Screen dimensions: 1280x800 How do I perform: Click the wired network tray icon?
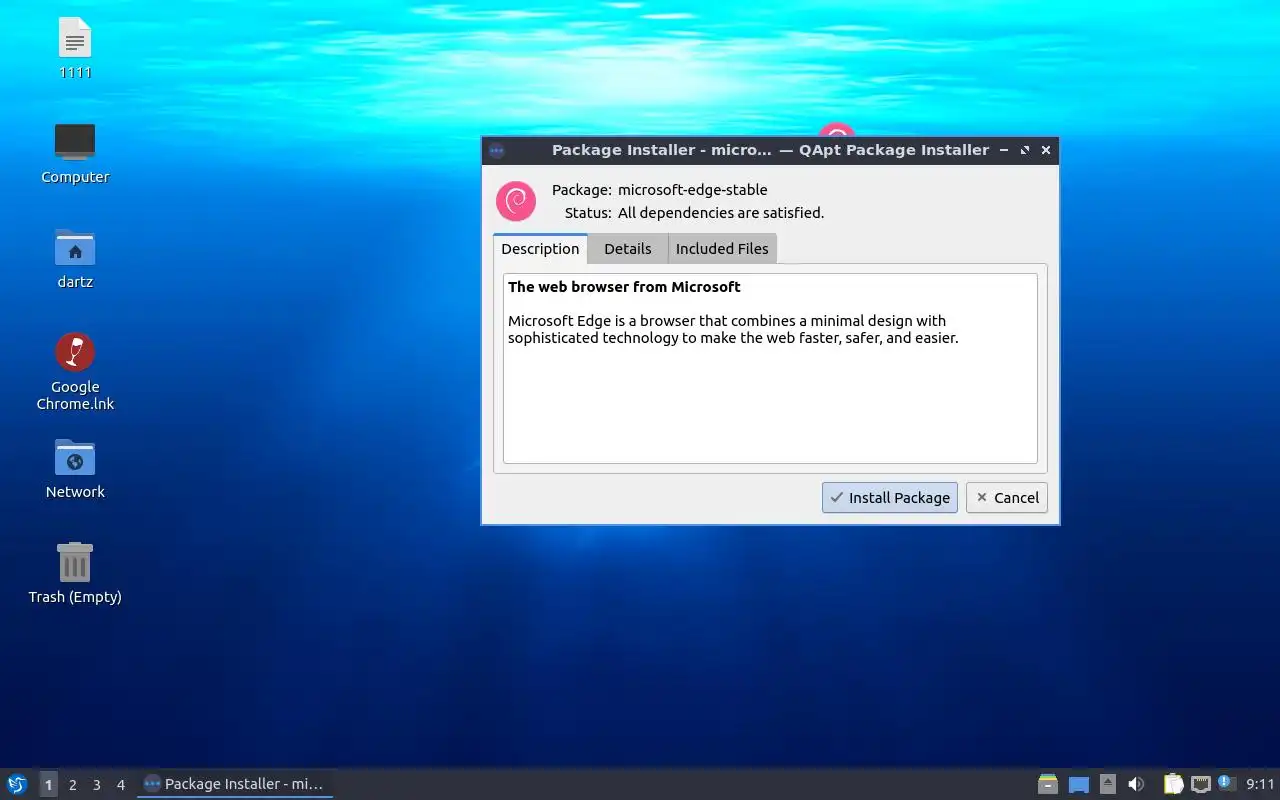point(1201,784)
